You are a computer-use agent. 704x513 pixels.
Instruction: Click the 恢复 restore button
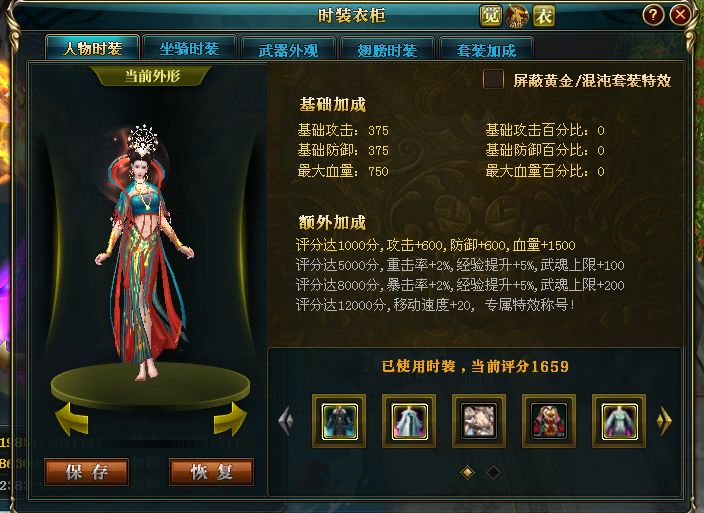pyautogui.click(x=211, y=472)
